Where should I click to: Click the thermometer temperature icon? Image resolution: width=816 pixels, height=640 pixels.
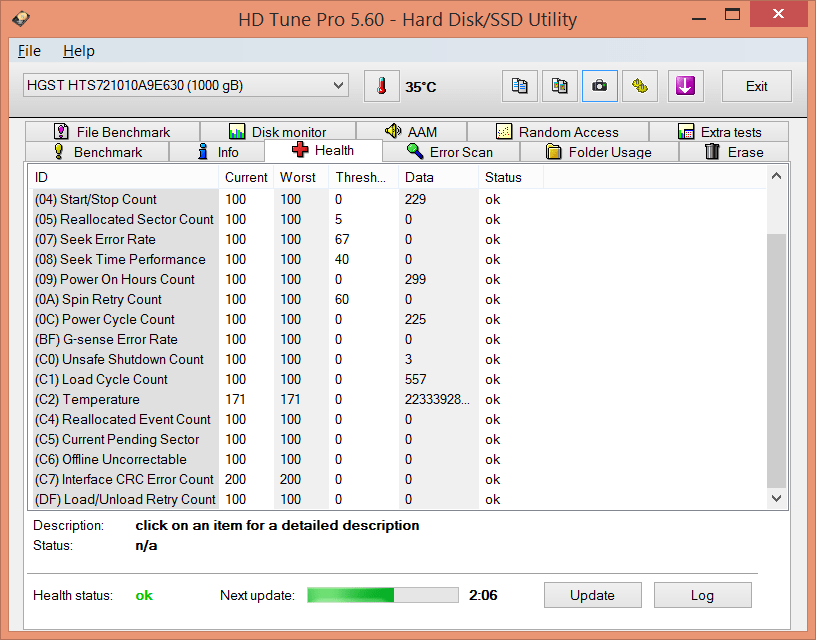point(381,86)
